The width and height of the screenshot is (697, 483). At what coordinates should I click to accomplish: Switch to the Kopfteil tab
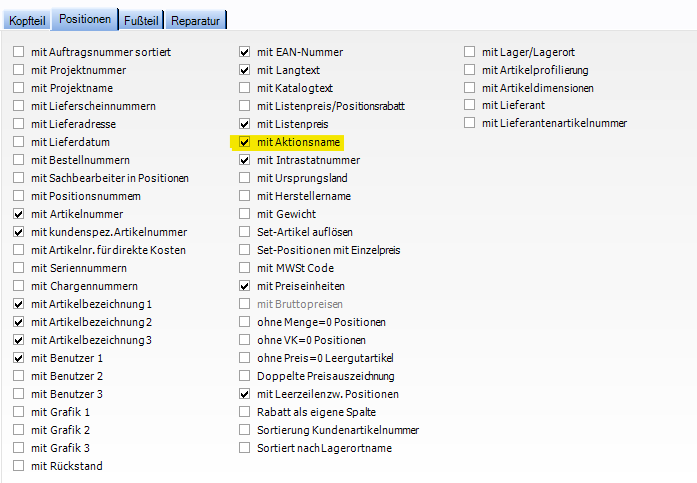click(x=28, y=21)
